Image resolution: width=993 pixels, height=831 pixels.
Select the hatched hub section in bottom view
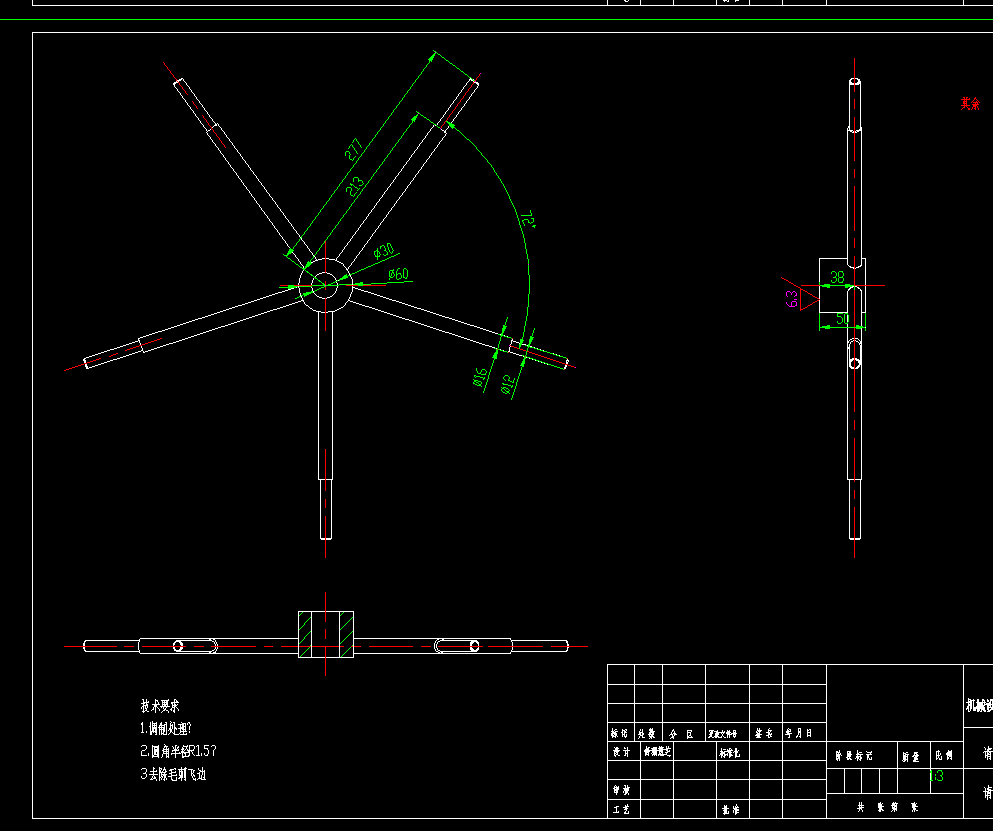pyautogui.click(x=326, y=634)
